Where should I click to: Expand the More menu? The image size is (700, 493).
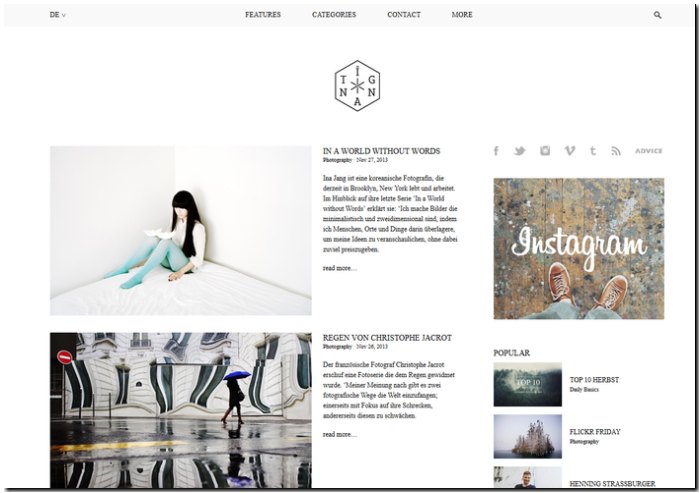tap(462, 15)
